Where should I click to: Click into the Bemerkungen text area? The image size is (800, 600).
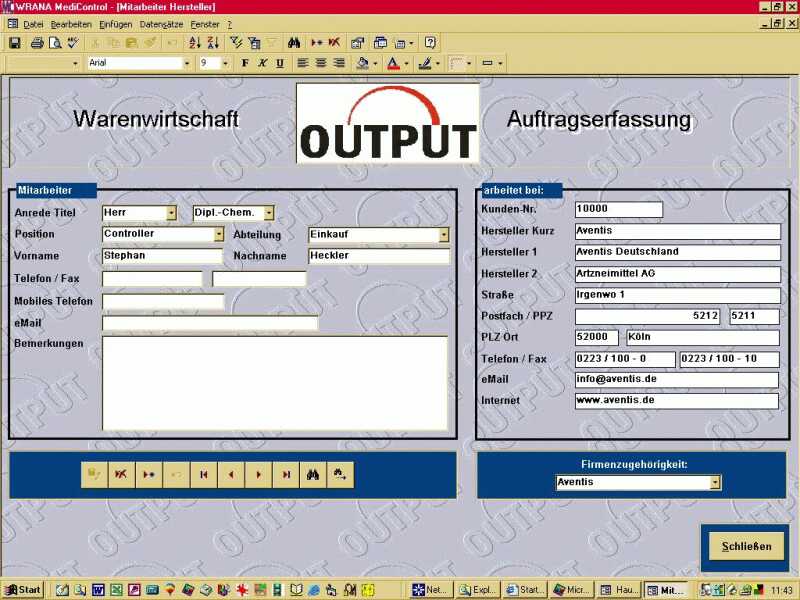[x=275, y=383]
